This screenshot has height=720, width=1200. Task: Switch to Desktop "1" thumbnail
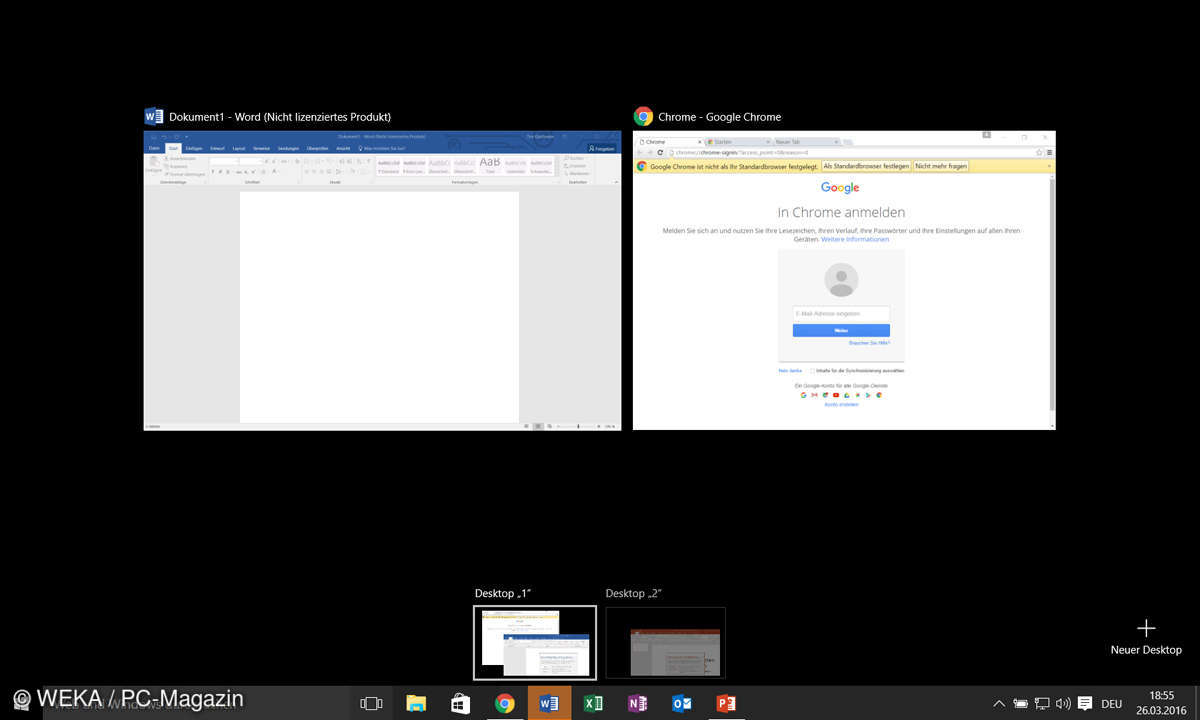[x=535, y=642]
